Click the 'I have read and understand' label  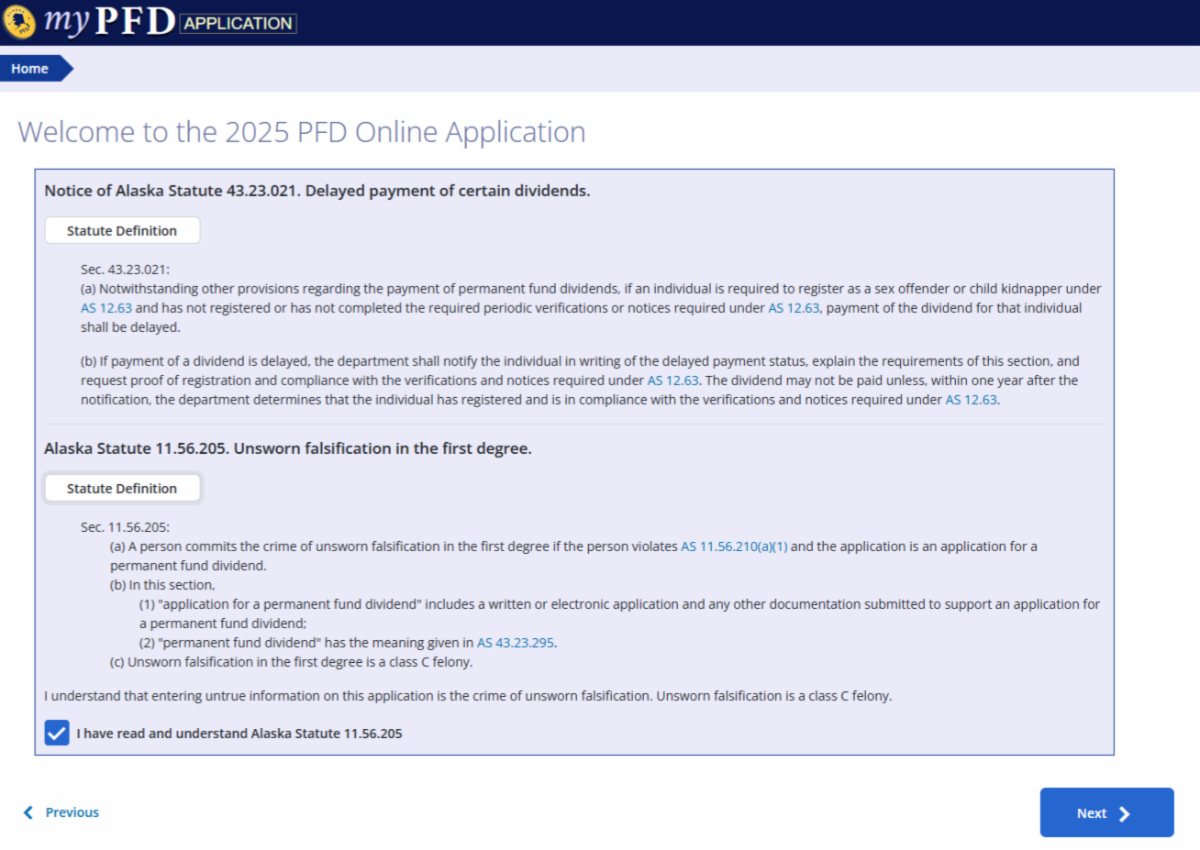click(239, 734)
